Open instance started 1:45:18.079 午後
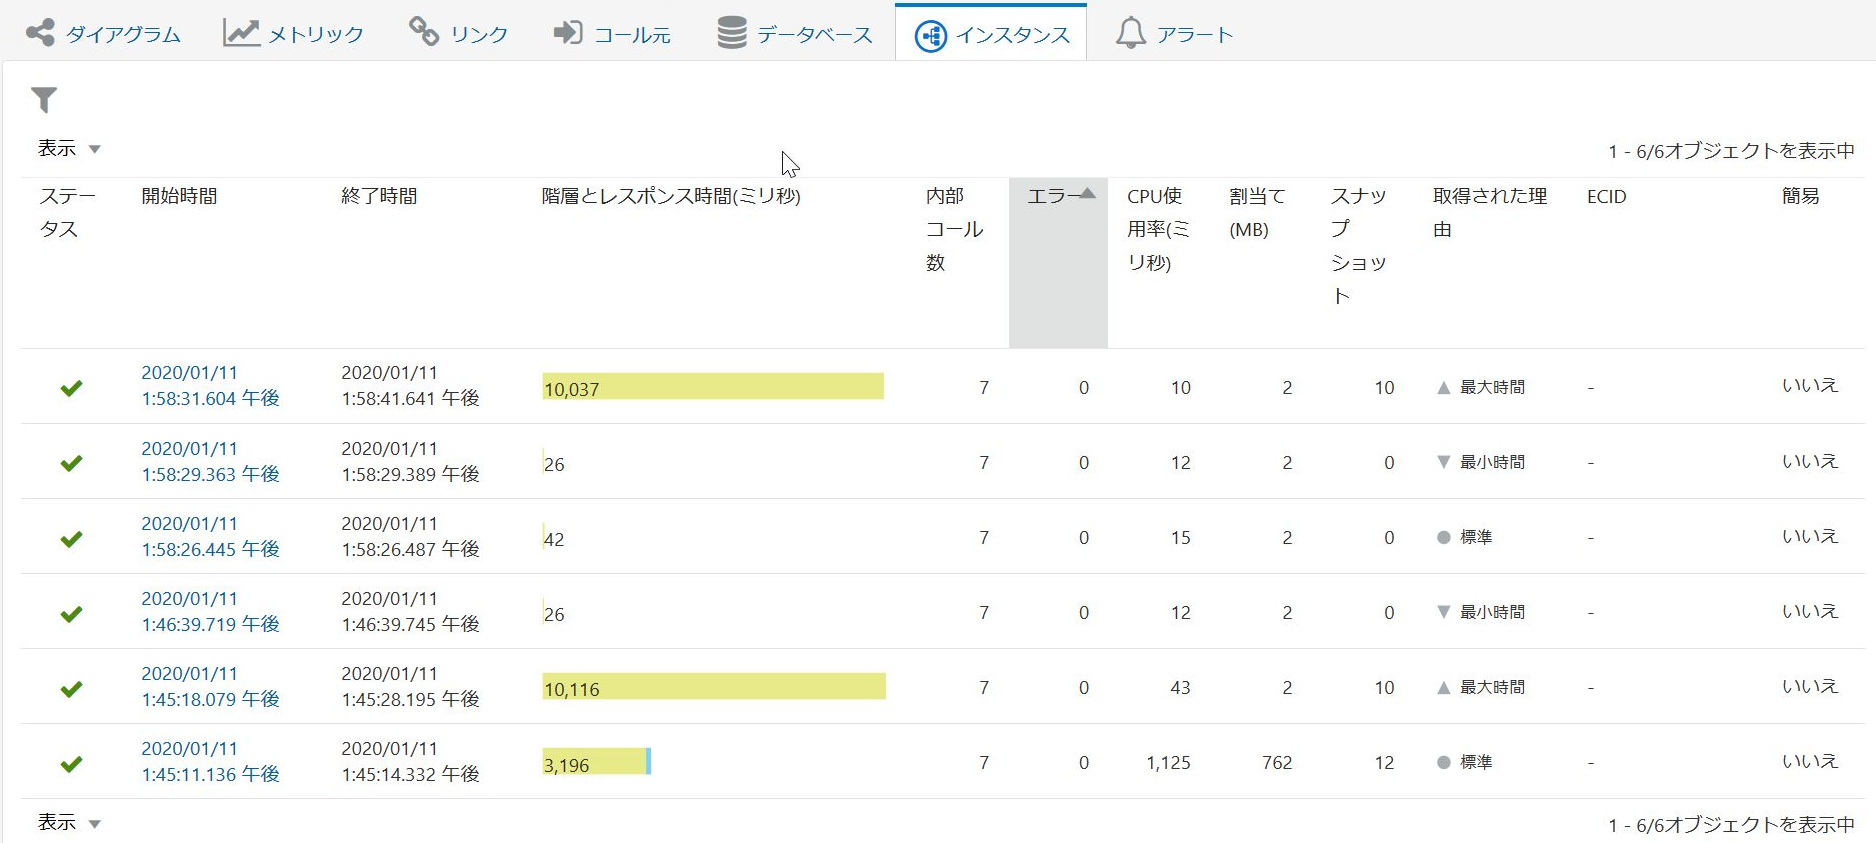Screen dimensions: 1876x843 [210, 686]
